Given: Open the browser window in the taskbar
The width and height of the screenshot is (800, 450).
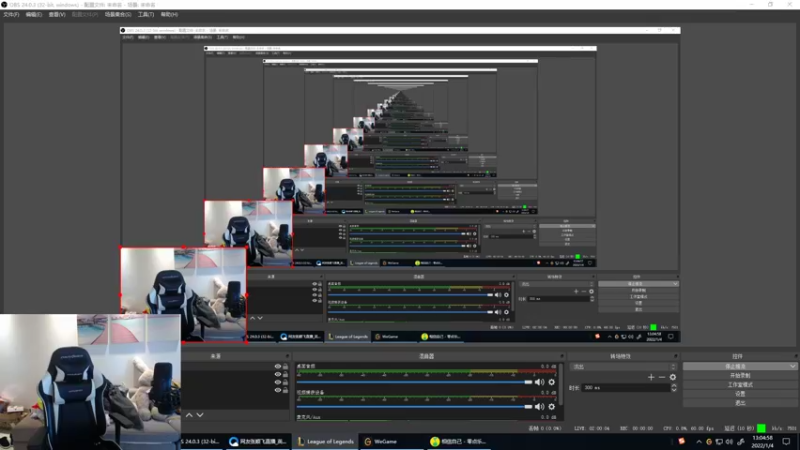Looking at the screenshot, I should pos(258,441).
